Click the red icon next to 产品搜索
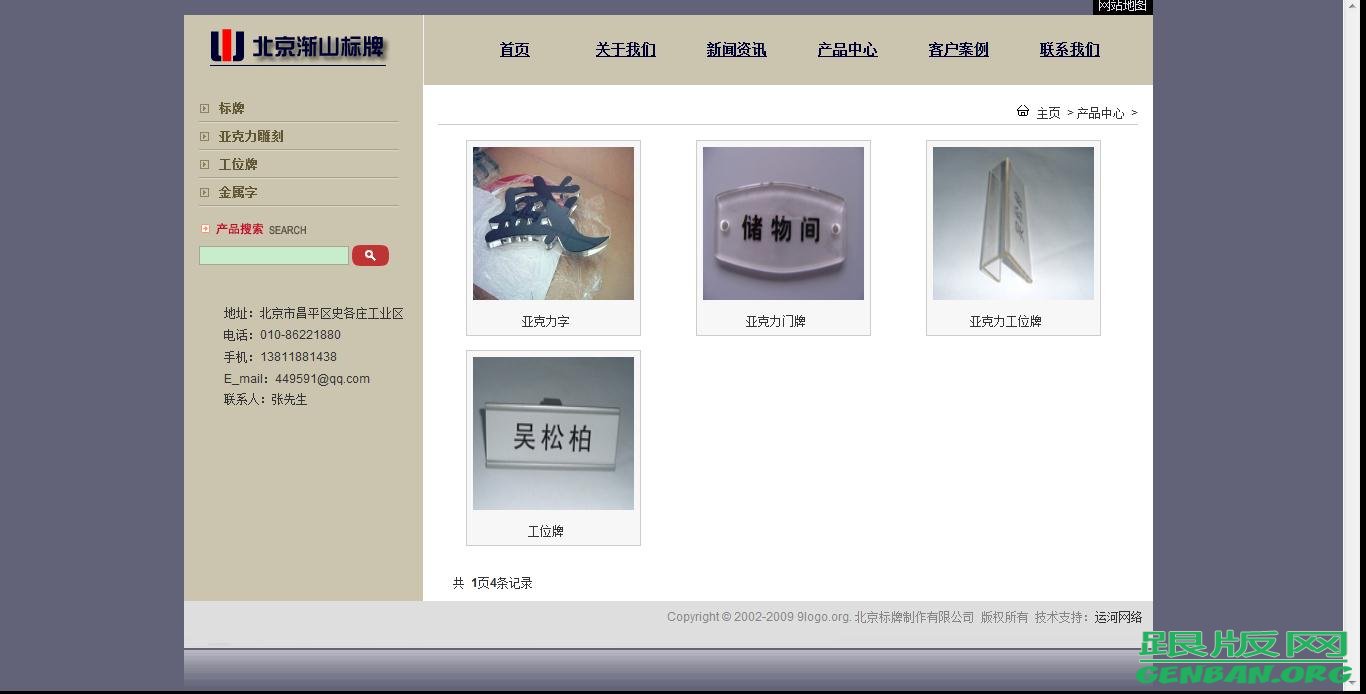1366x694 pixels. click(205, 228)
